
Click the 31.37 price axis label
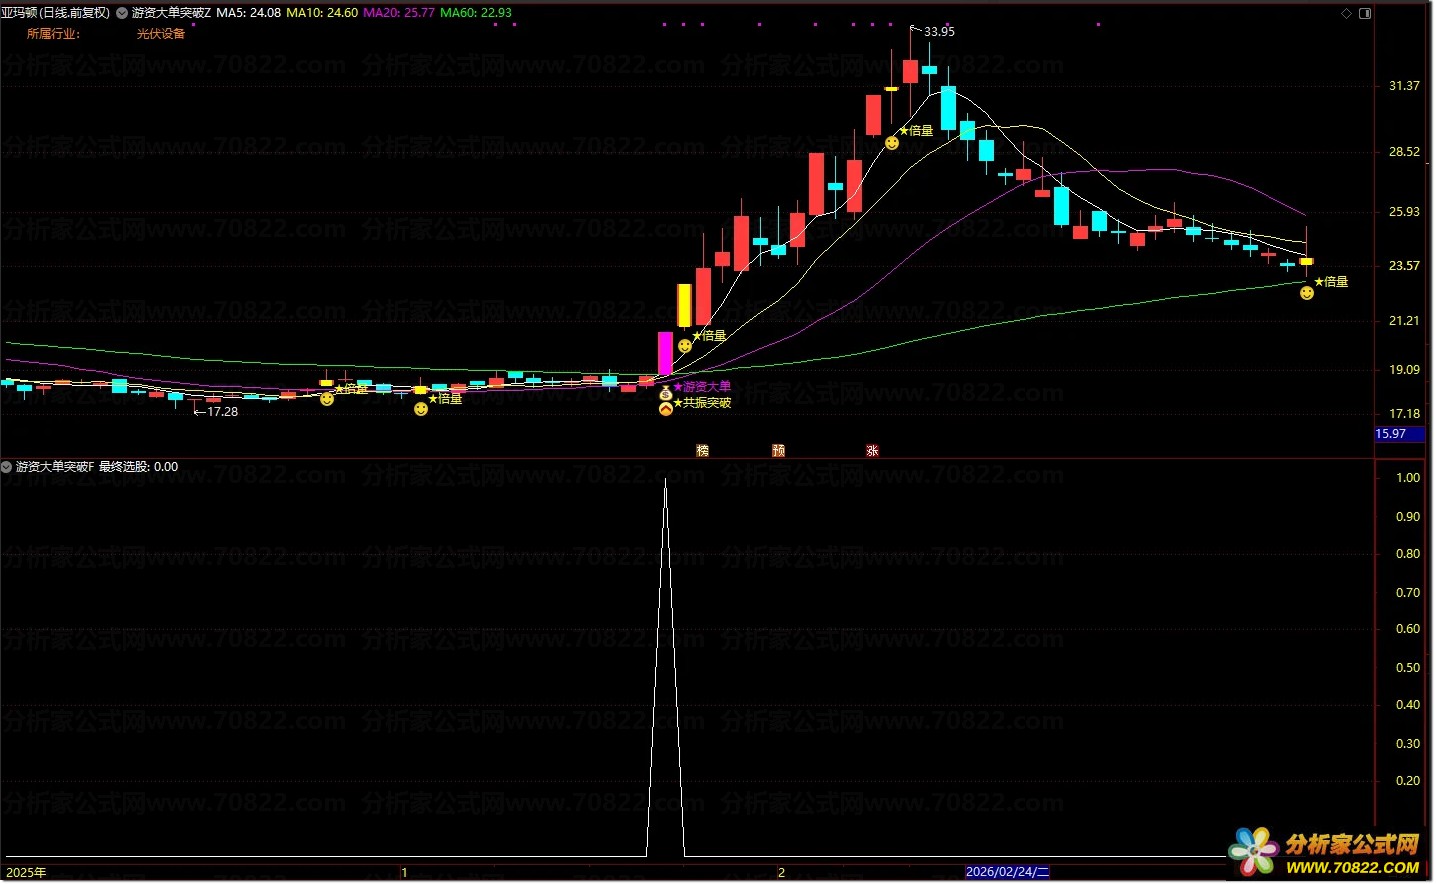1404,86
